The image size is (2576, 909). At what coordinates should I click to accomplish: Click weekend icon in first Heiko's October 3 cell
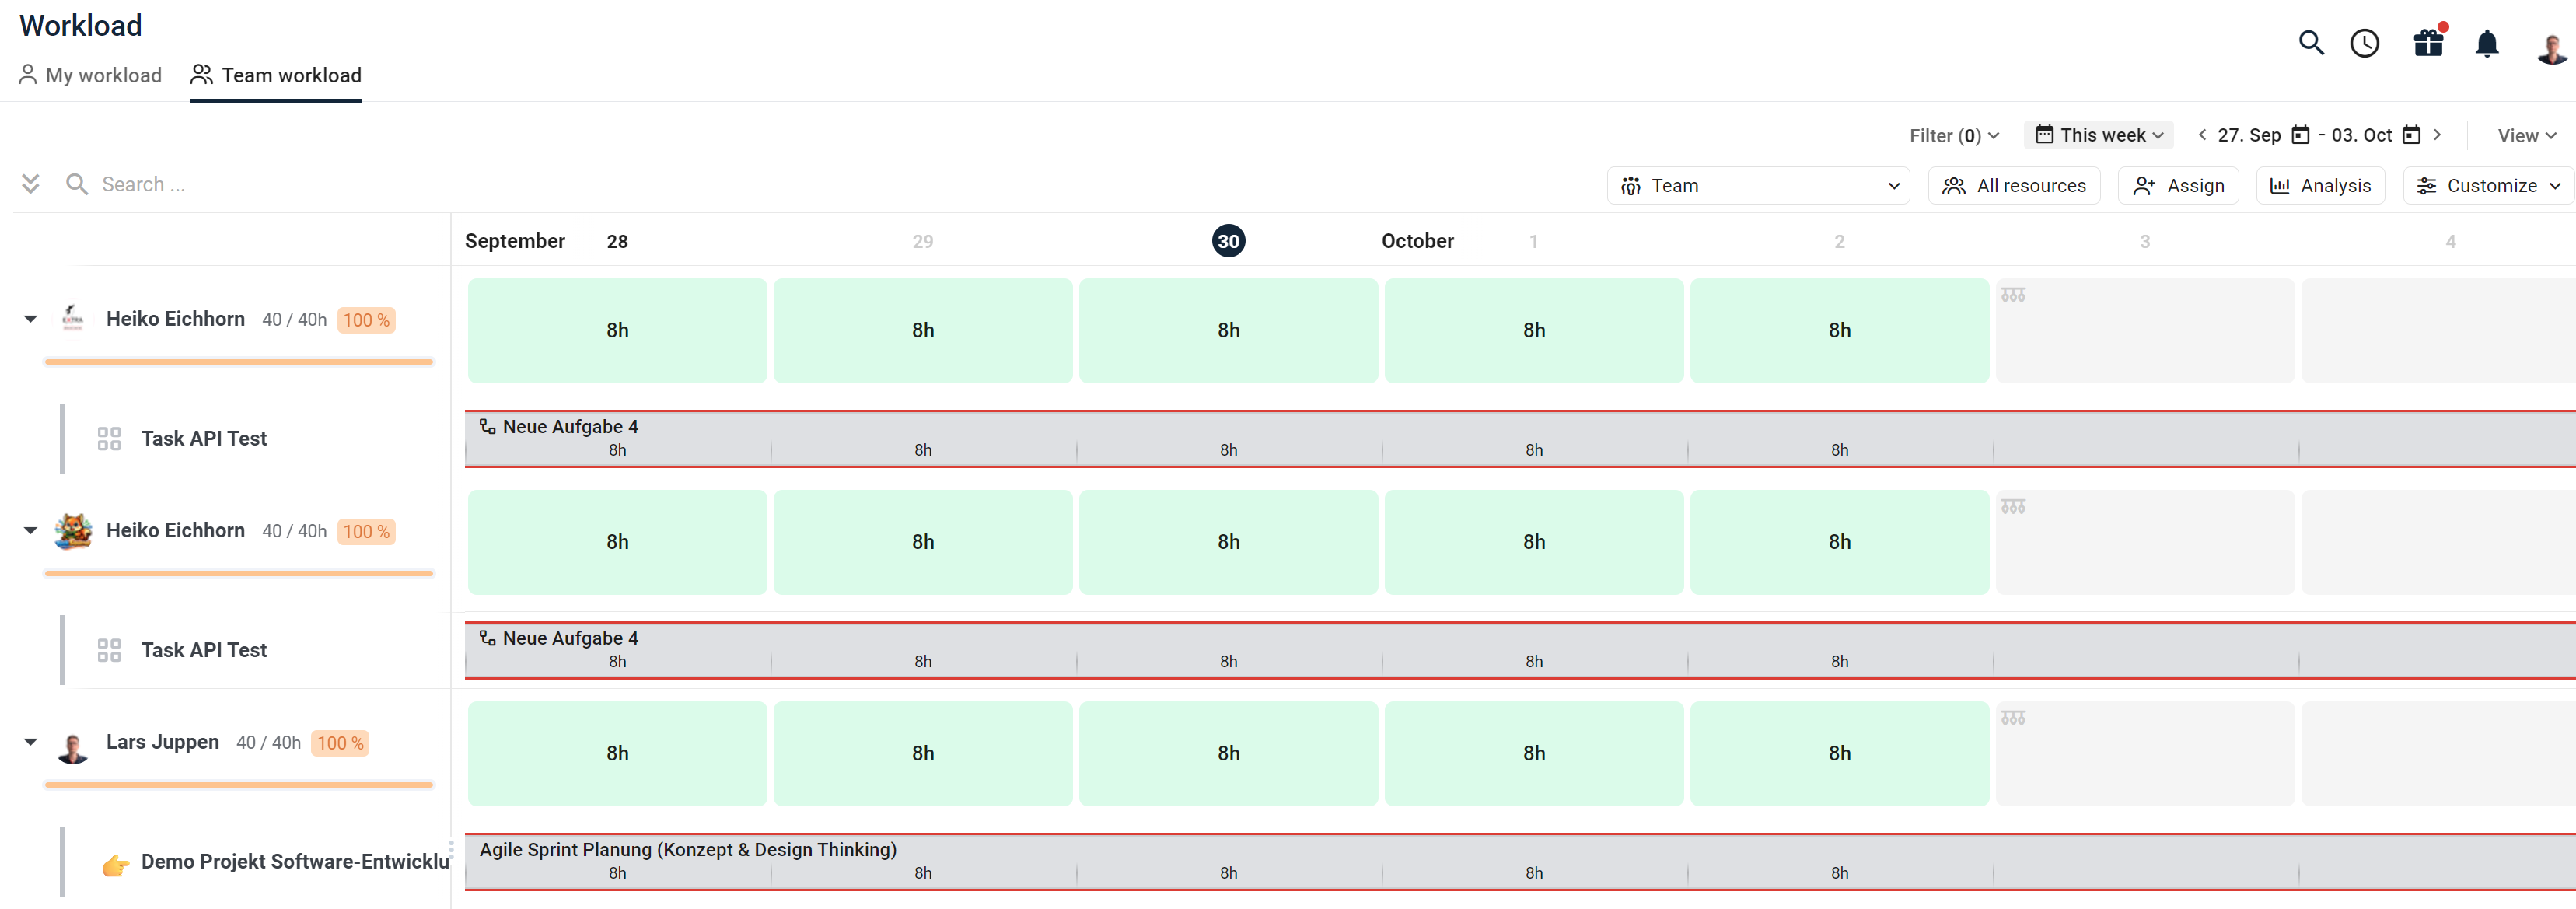2013,295
